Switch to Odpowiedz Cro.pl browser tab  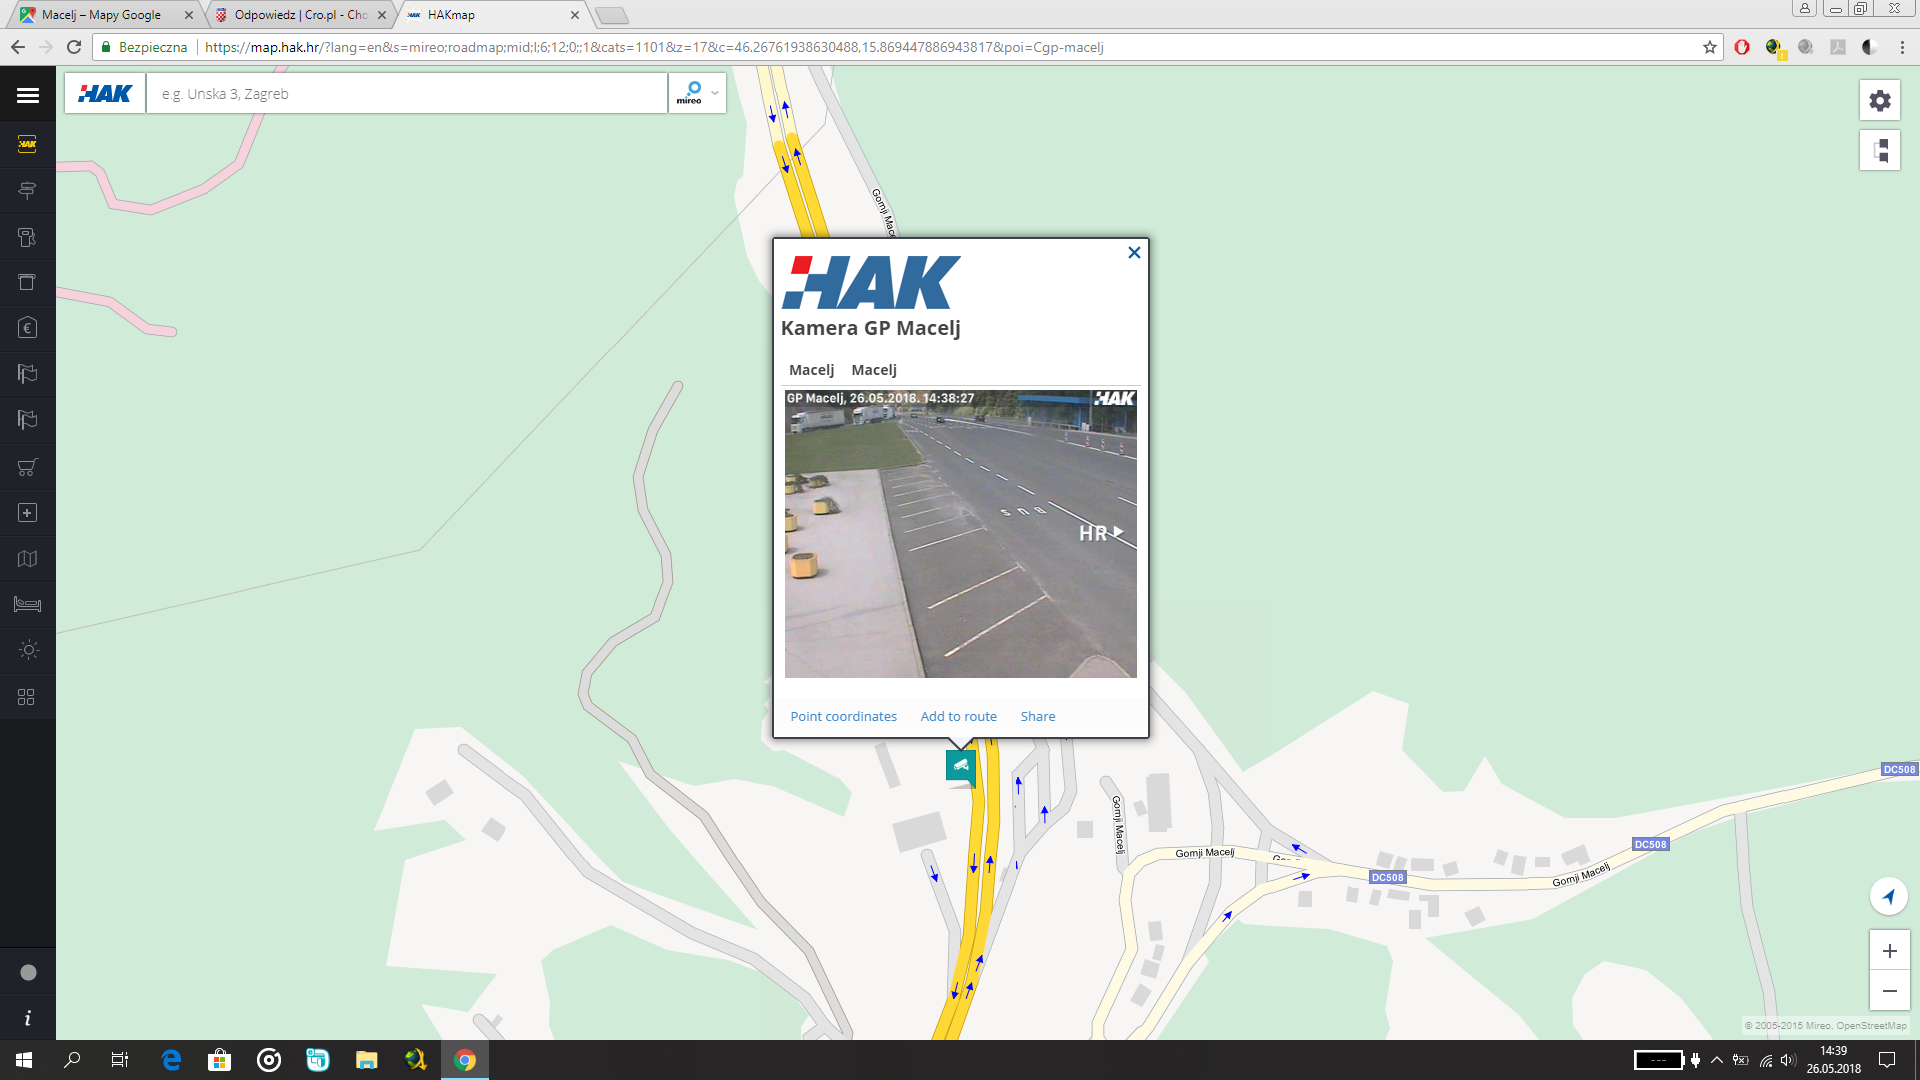pyautogui.click(x=301, y=15)
